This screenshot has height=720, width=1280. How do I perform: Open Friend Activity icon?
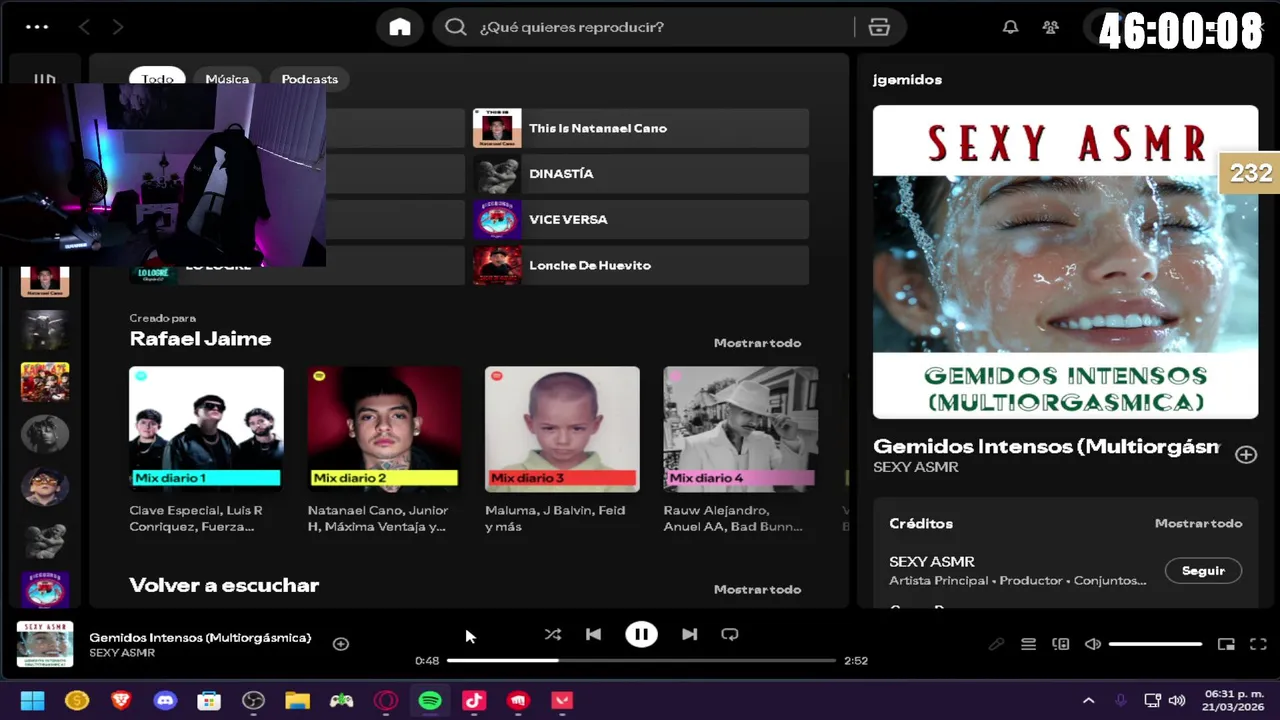click(x=1050, y=27)
